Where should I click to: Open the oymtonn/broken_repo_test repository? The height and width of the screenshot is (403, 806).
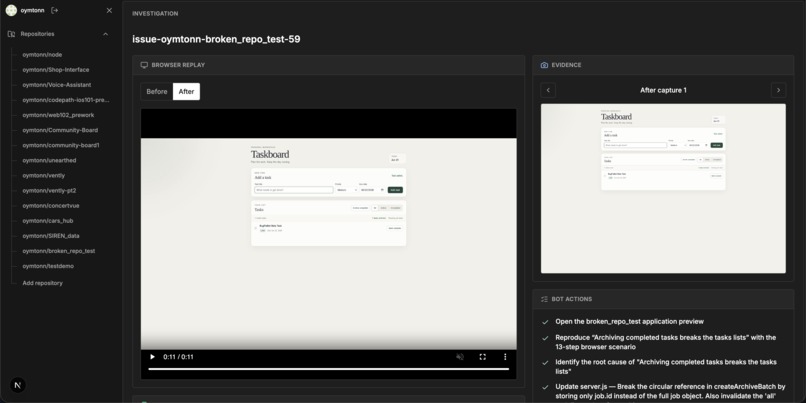pyautogui.click(x=59, y=251)
